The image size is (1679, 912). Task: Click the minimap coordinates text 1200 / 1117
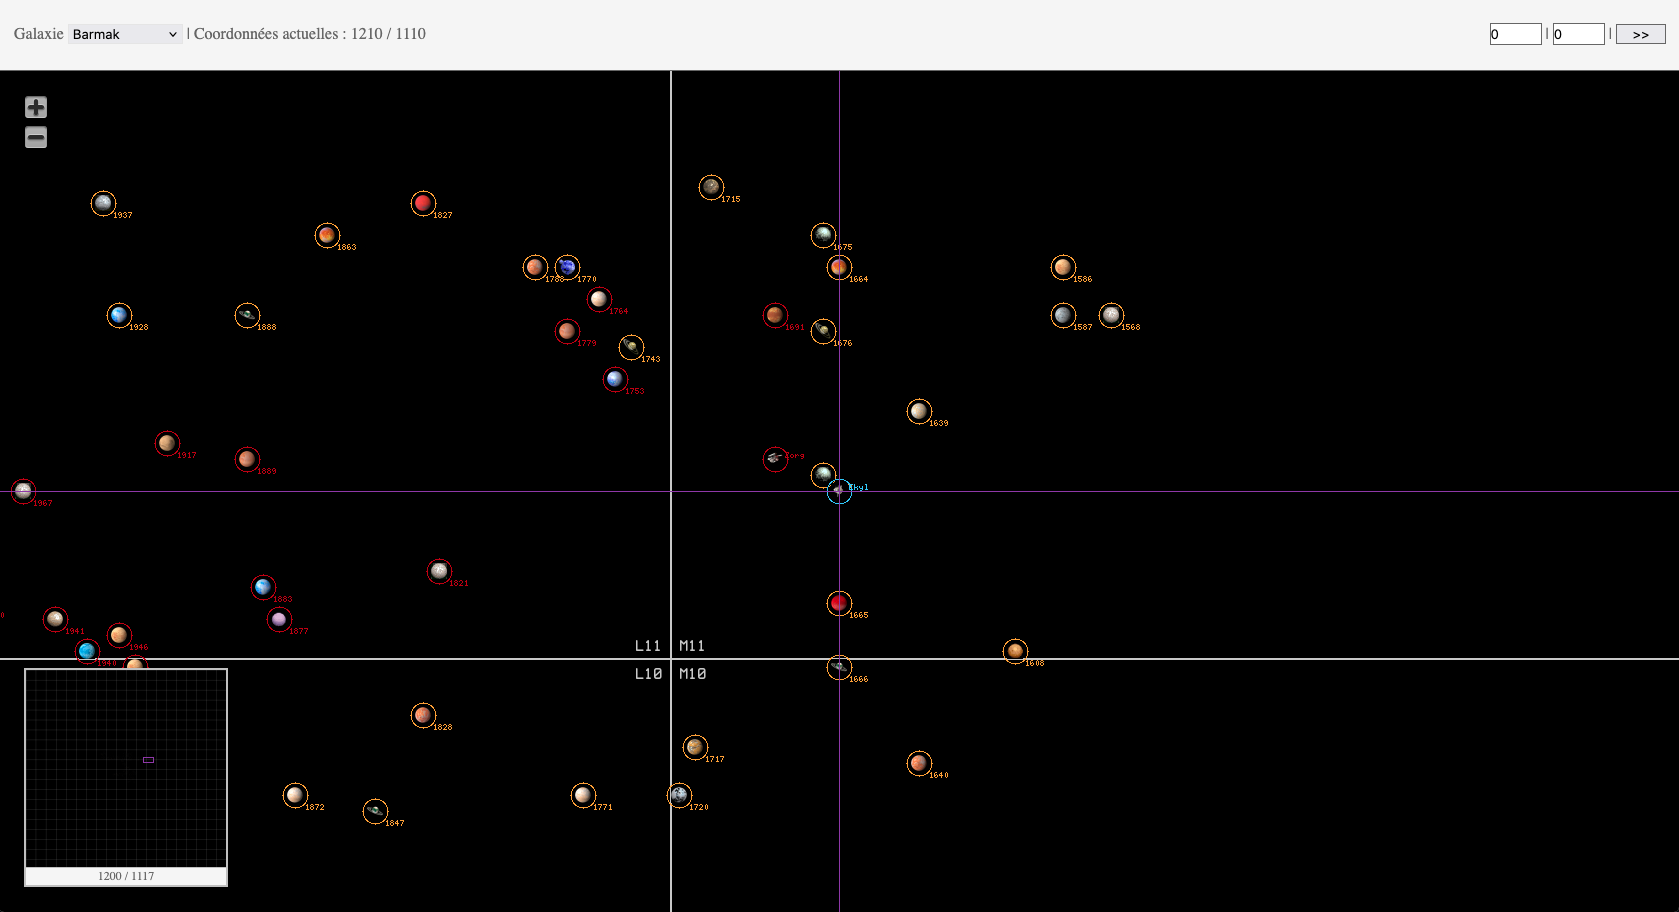[126, 876]
